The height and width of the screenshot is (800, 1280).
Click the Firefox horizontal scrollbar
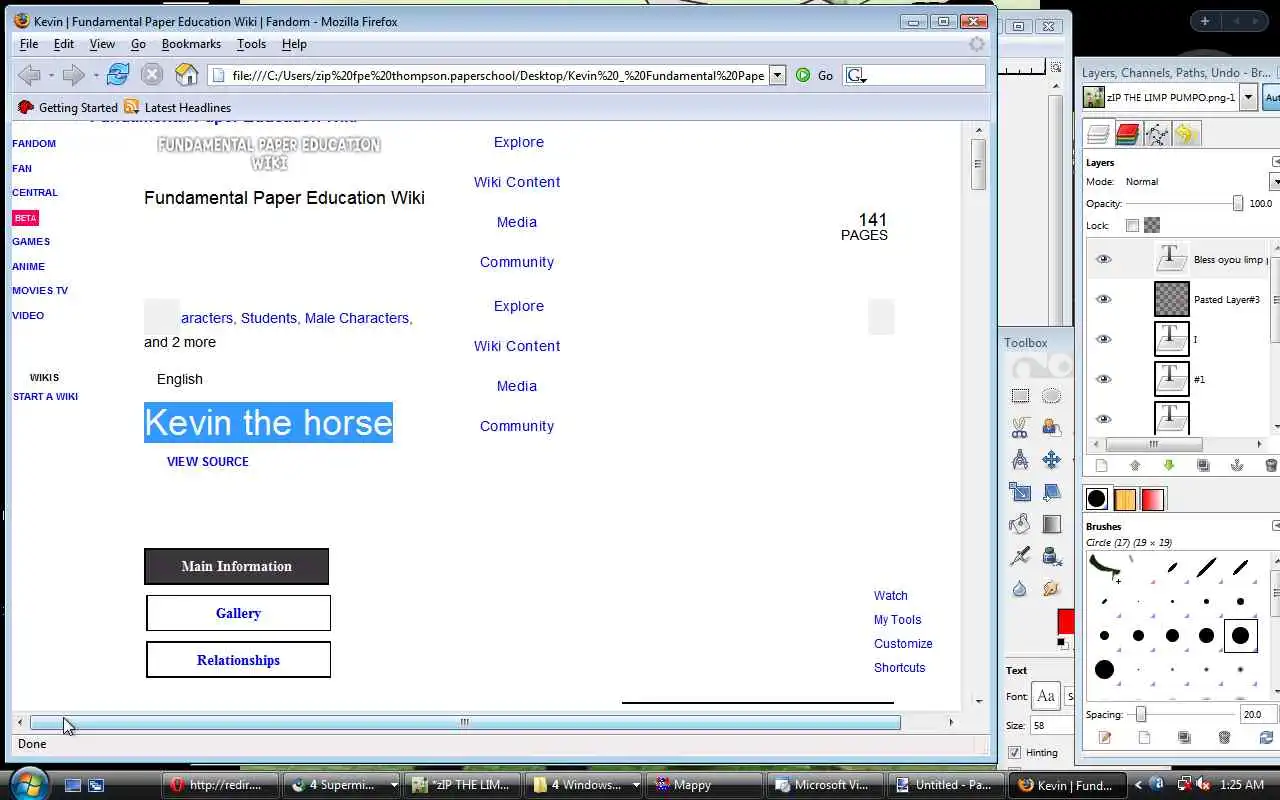[465, 722]
